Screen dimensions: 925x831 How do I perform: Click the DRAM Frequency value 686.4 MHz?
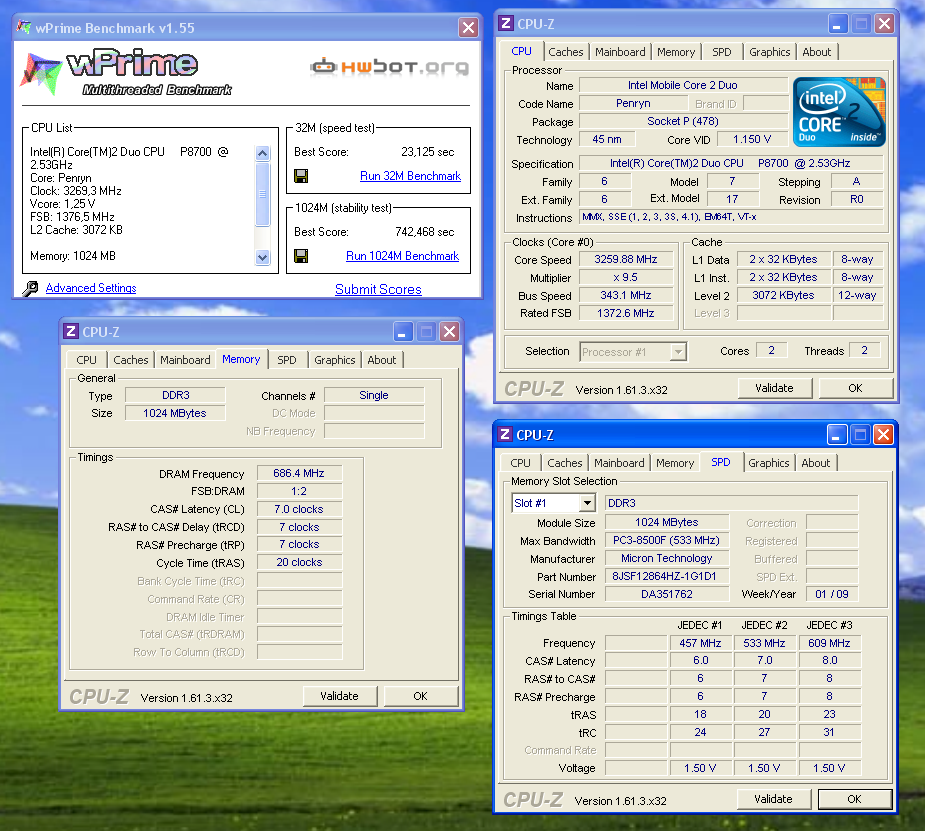pos(299,473)
